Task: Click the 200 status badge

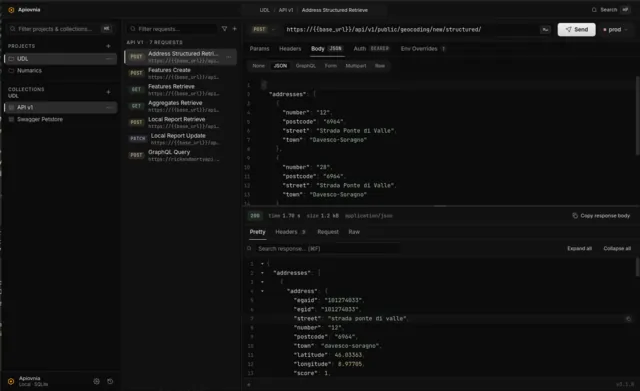Action: coord(255,215)
